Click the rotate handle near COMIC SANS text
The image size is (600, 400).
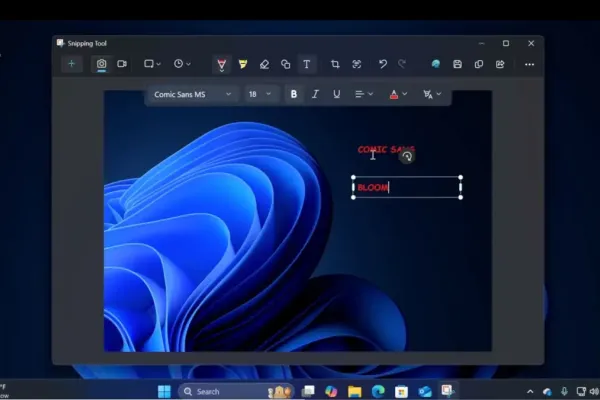coord(407,157)
